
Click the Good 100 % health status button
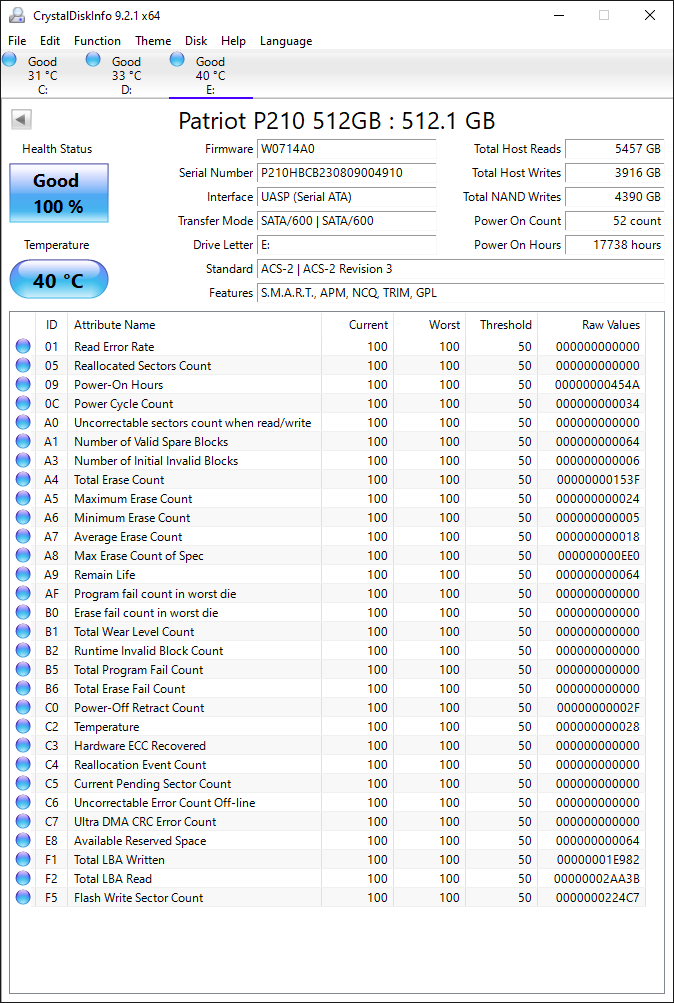pyautogui.click(x=59, y=193)
